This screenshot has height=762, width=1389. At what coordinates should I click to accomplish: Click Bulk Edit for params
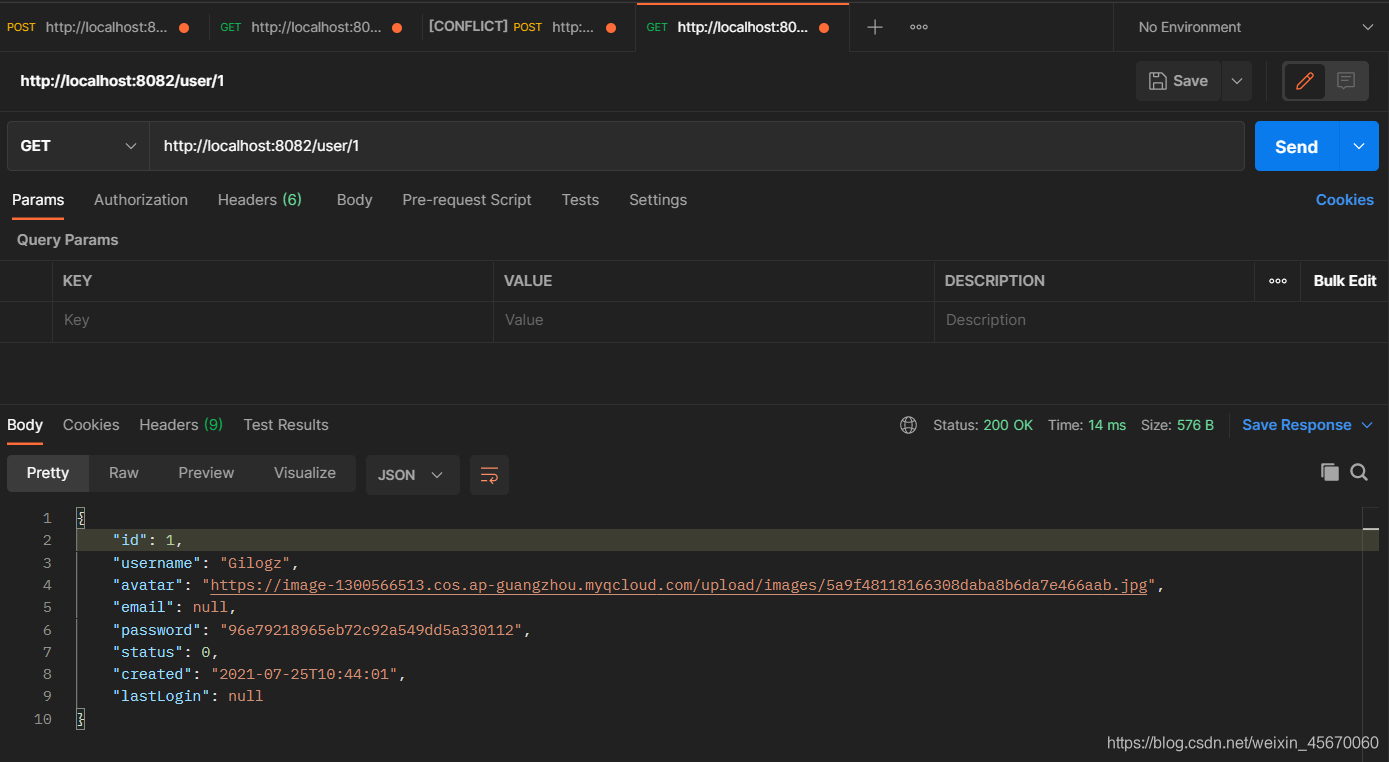(1344, 281)
